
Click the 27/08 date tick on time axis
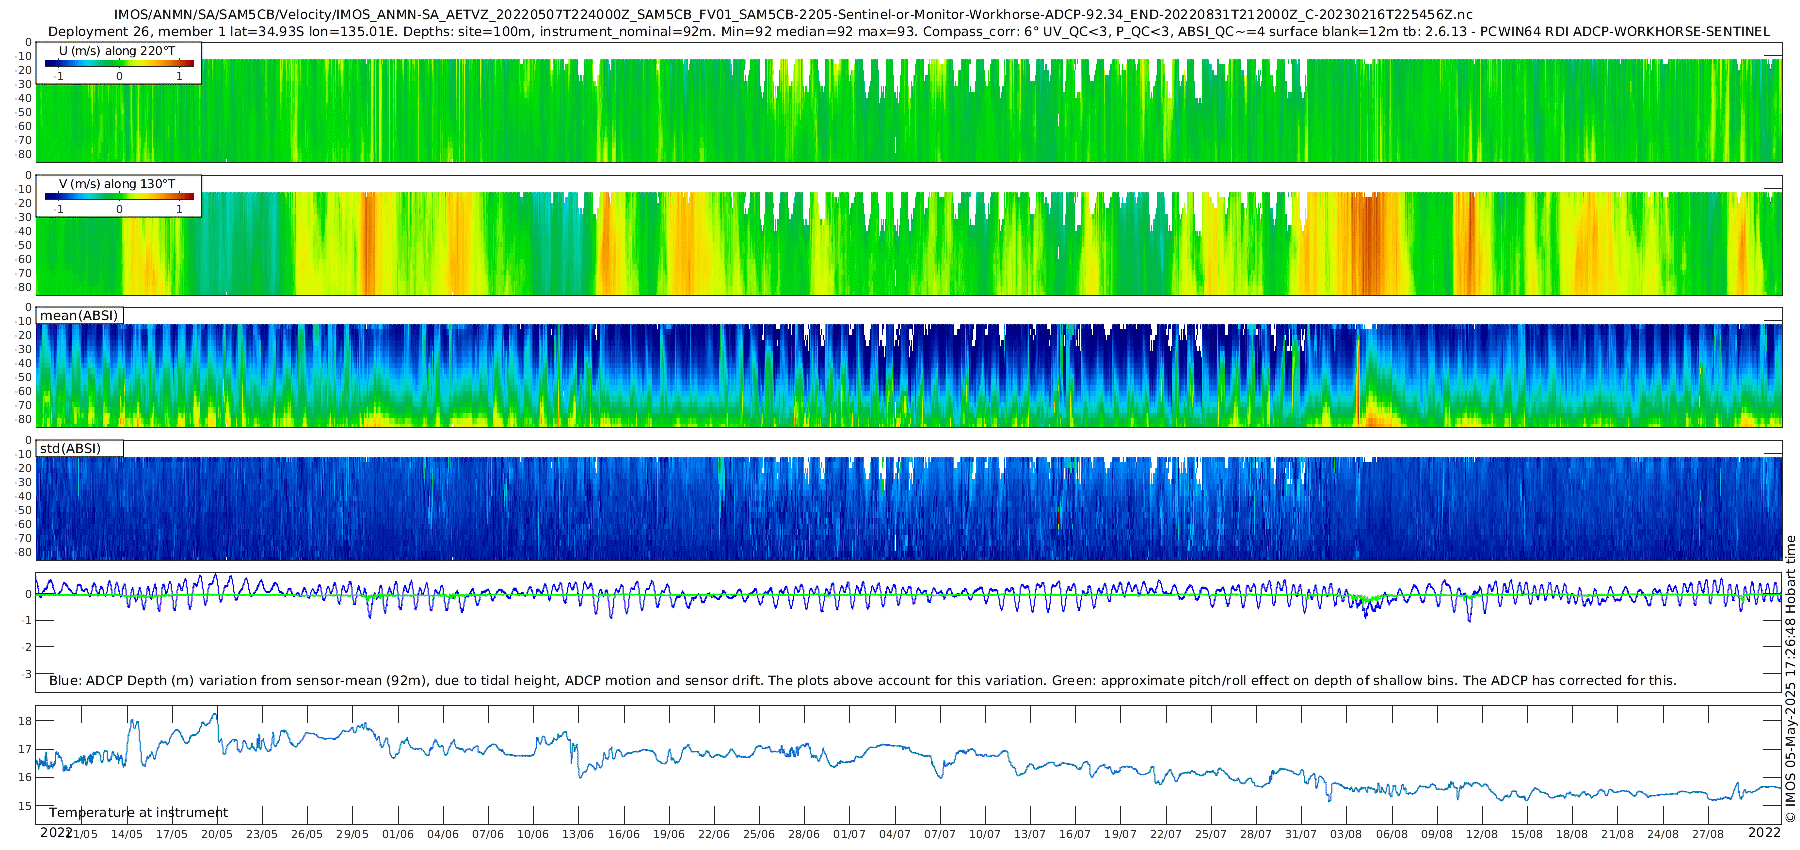[x=1708, y=834]
